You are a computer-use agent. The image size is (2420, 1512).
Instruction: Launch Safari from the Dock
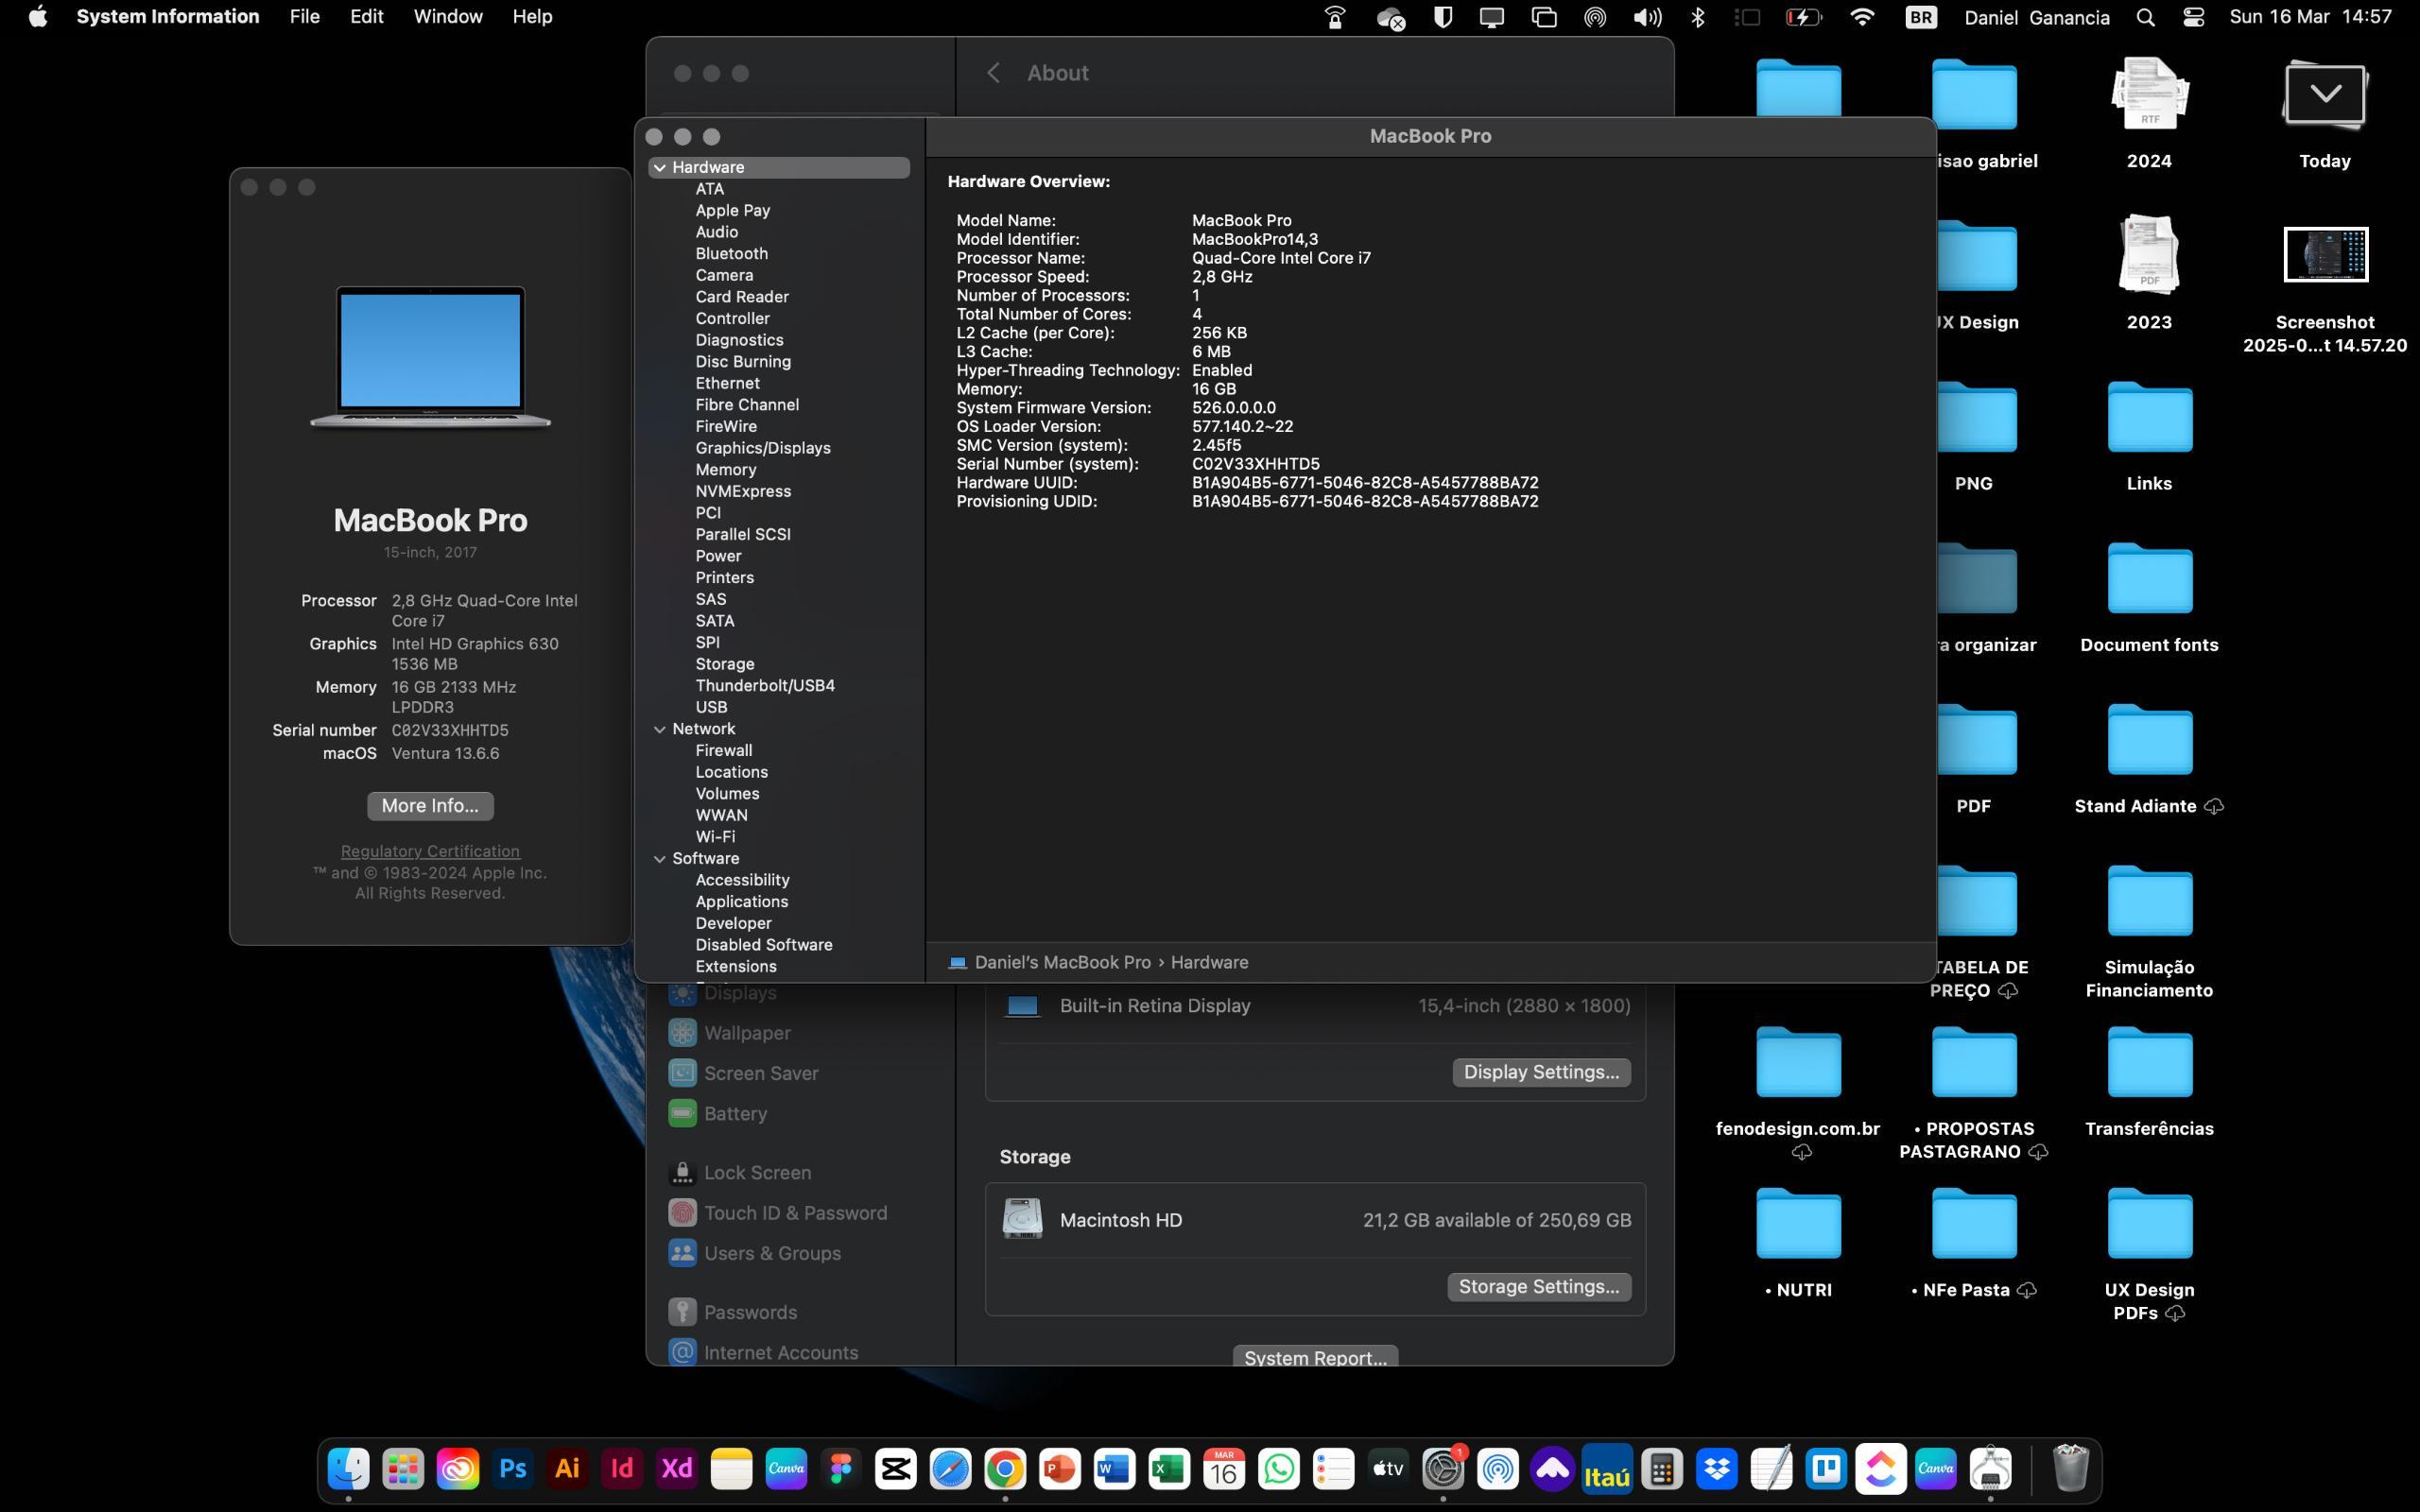[950, 1468]
